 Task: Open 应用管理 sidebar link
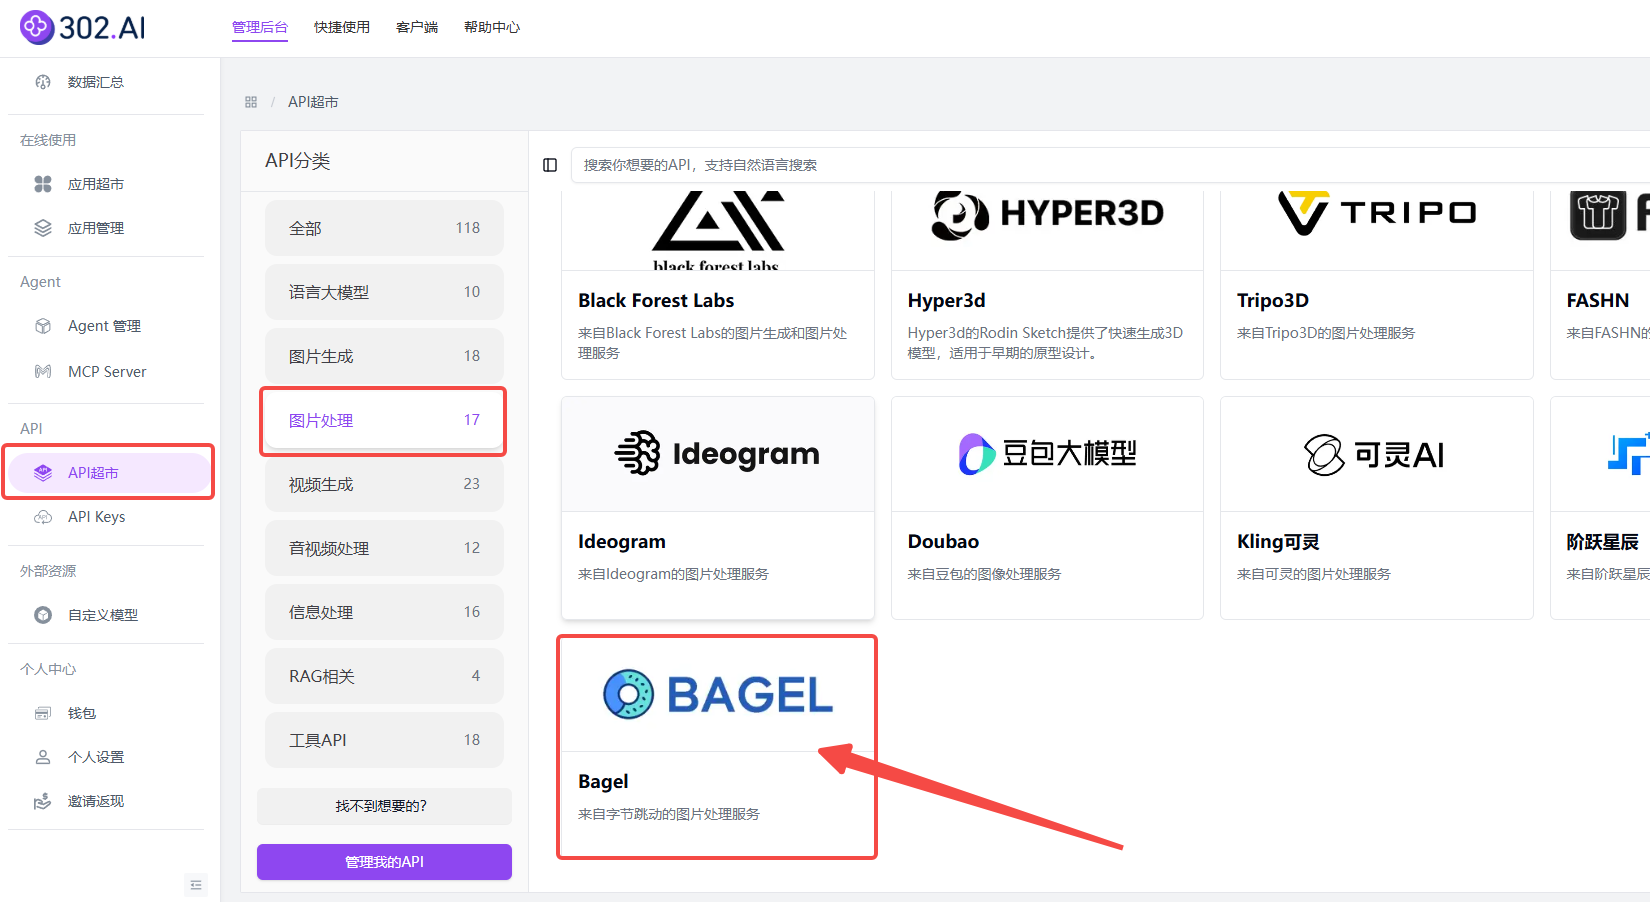(x=96, y=228)
